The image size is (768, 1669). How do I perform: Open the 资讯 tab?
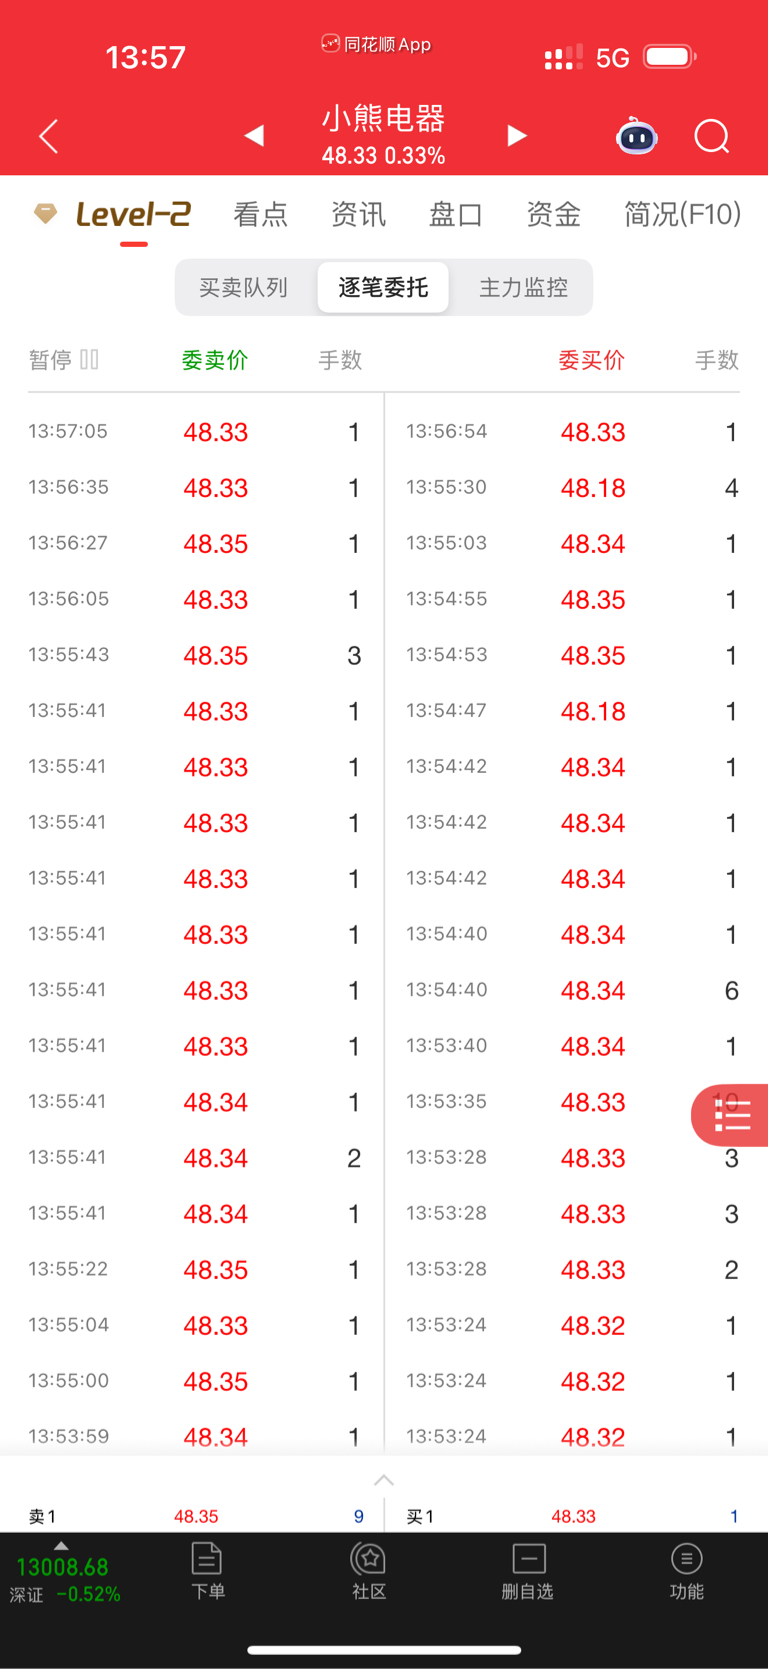358,214
